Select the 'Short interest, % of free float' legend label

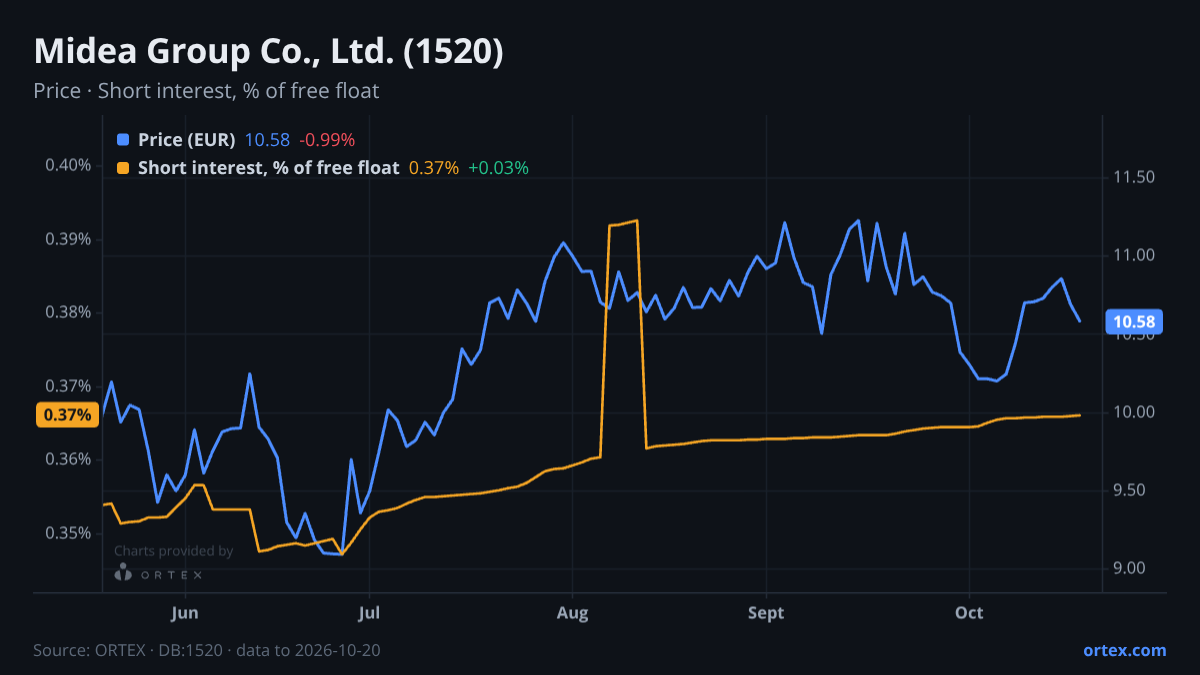[268, 168]
